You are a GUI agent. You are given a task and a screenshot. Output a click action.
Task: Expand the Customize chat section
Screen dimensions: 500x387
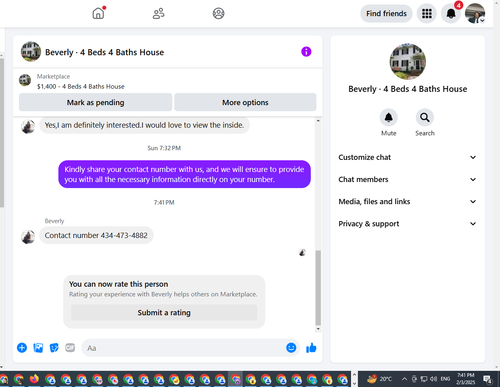[x=407, y=157]
